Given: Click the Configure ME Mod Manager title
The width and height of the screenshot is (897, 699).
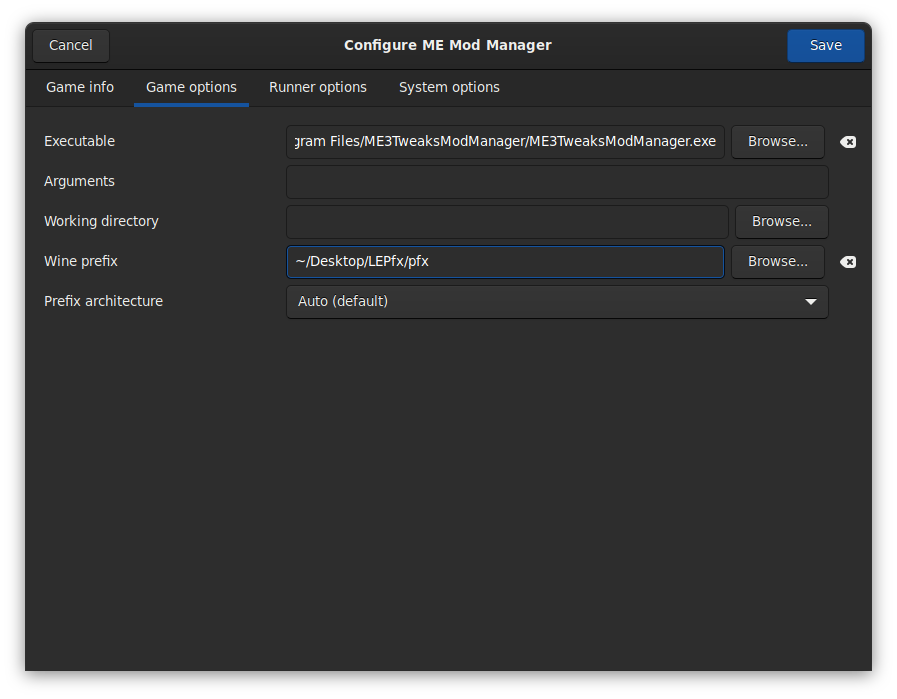Looking at the screenshot, I should pyautogui.click(x=448, y=46).
